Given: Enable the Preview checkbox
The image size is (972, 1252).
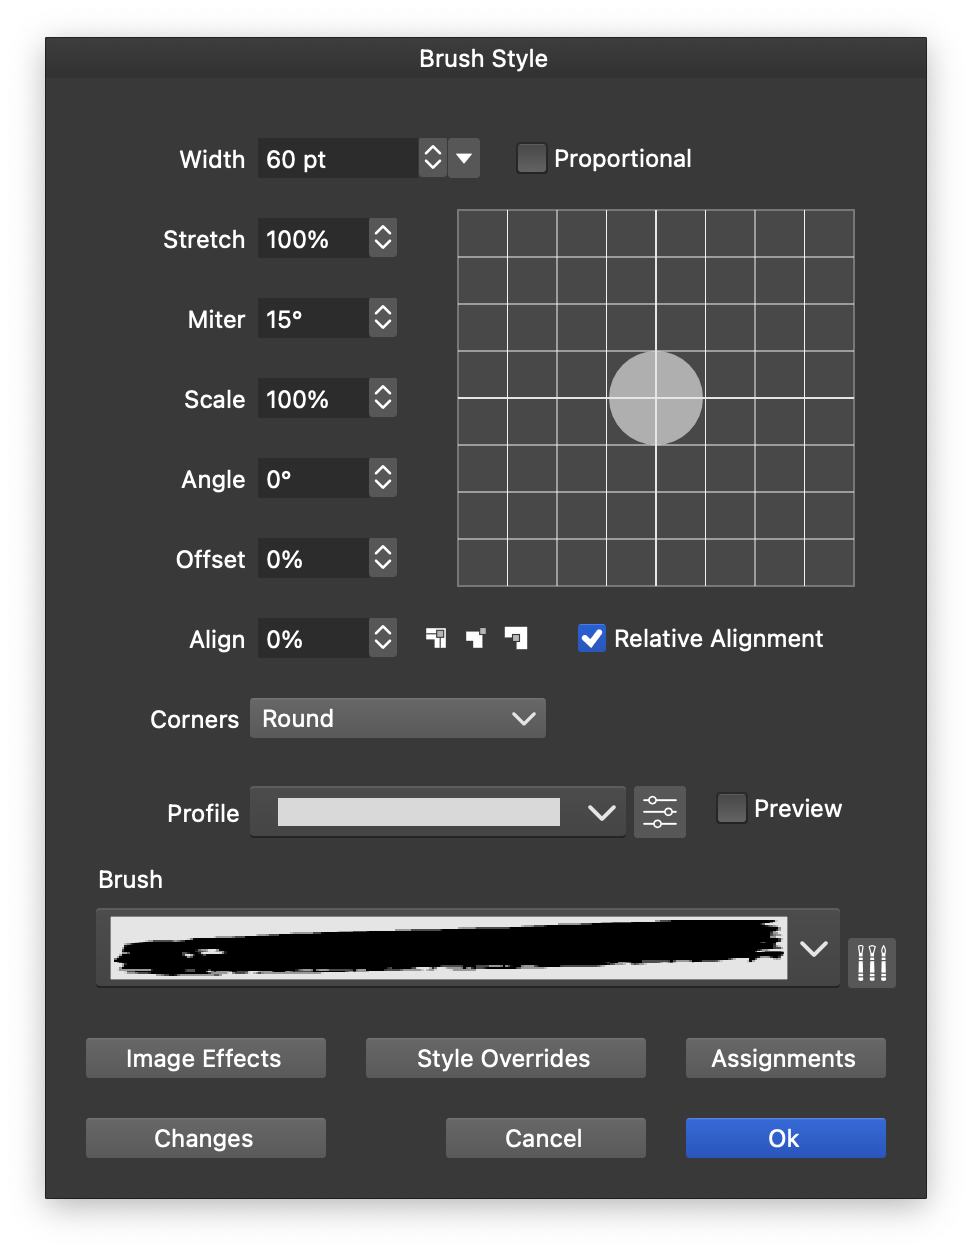Looking at the screenshot, I should point(732,808).
